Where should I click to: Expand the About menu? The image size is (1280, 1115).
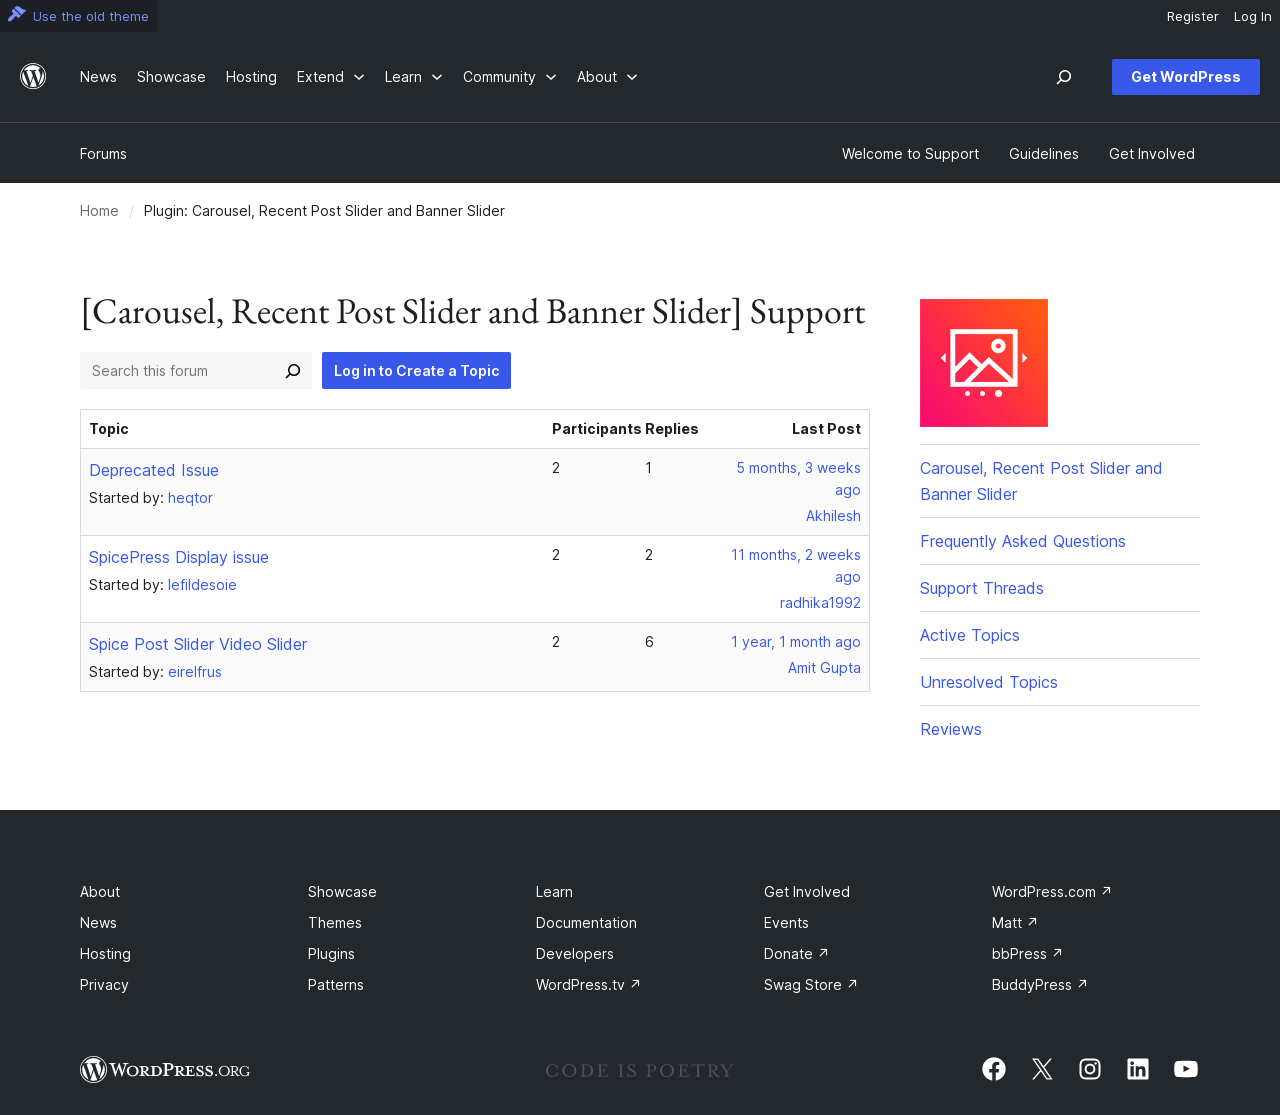[x=607, y=77]
